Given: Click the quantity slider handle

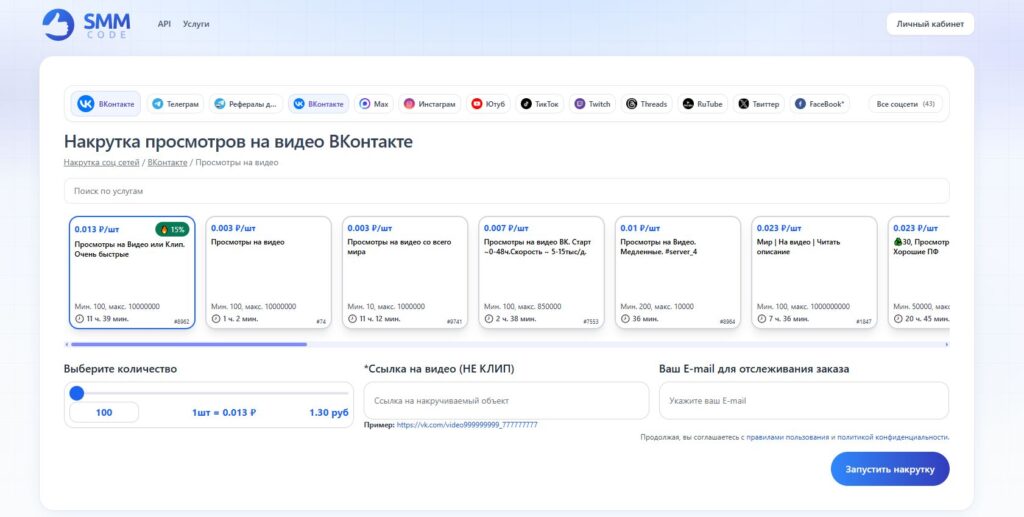Looking at the screenshot, I should coord(77,393).
